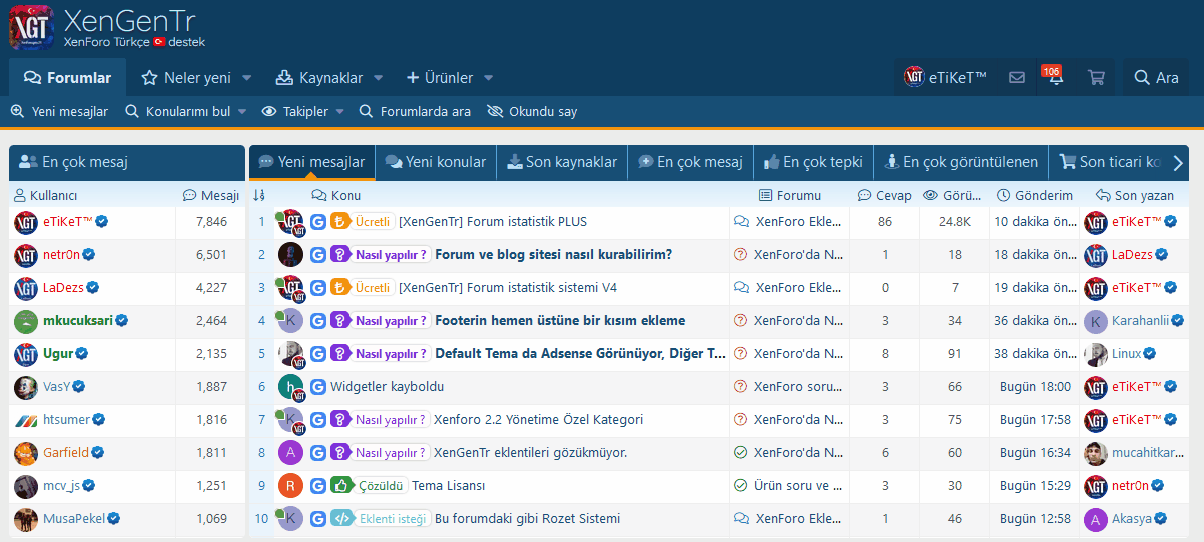Expand the Kaynaklar dropdown arrow
Image resolution: width=1204 pixels, height=542 pixels.
[x=379, y=78]
